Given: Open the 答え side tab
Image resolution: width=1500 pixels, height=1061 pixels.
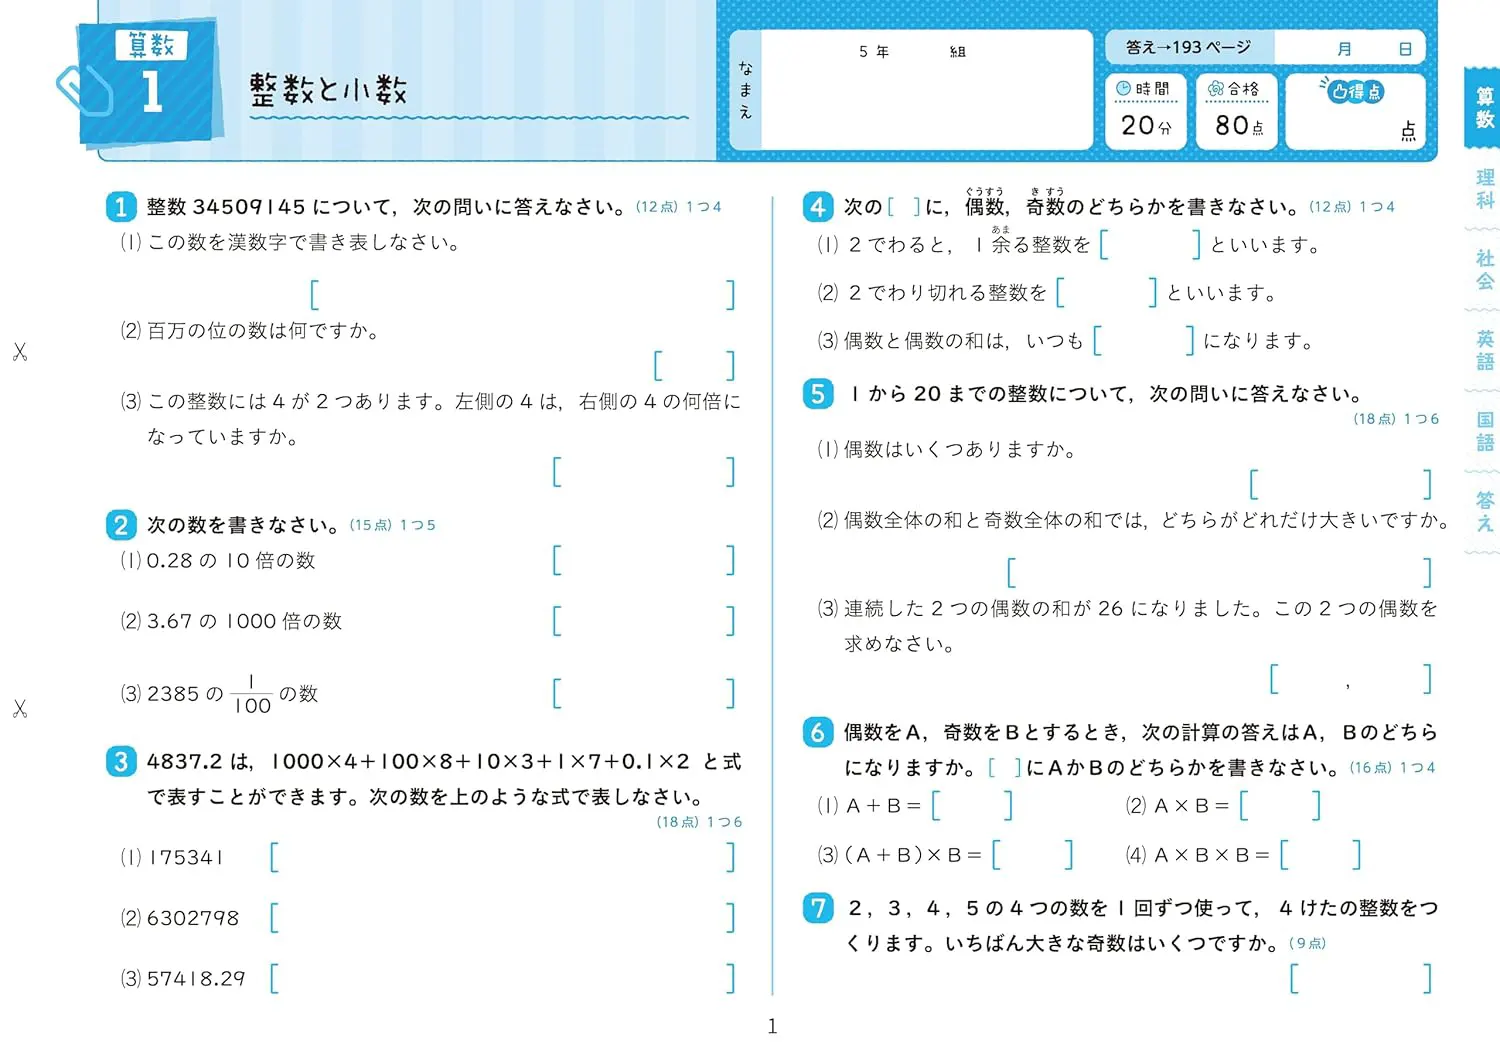Looking at the screenshot, I should coord(1485,511).
